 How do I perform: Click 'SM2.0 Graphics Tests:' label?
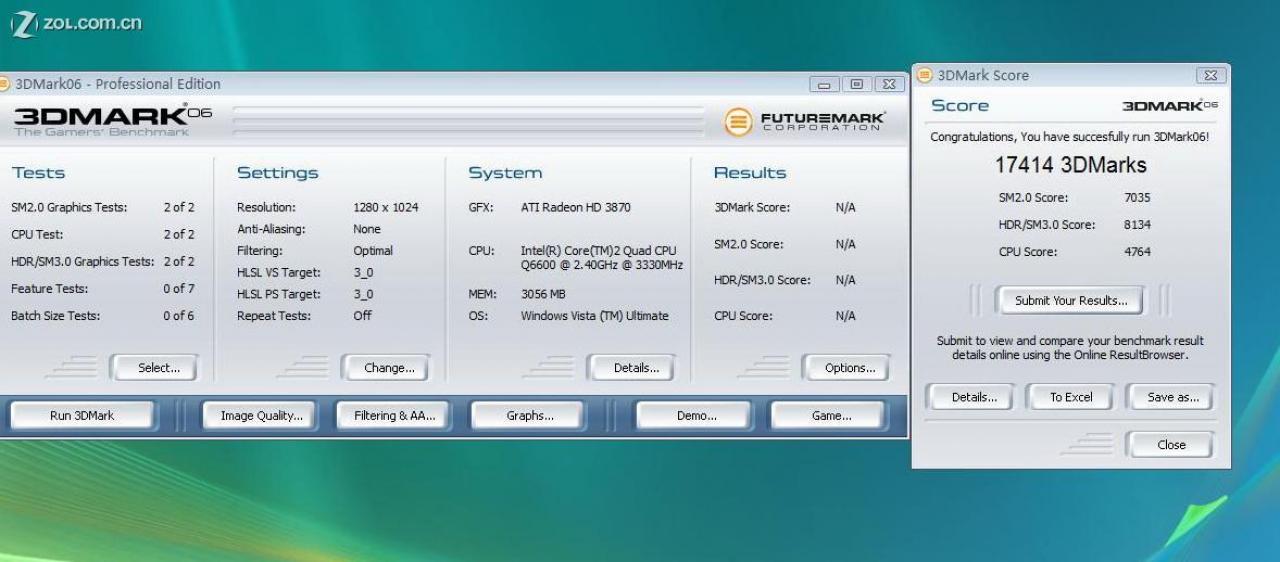[x=69, y=208]
